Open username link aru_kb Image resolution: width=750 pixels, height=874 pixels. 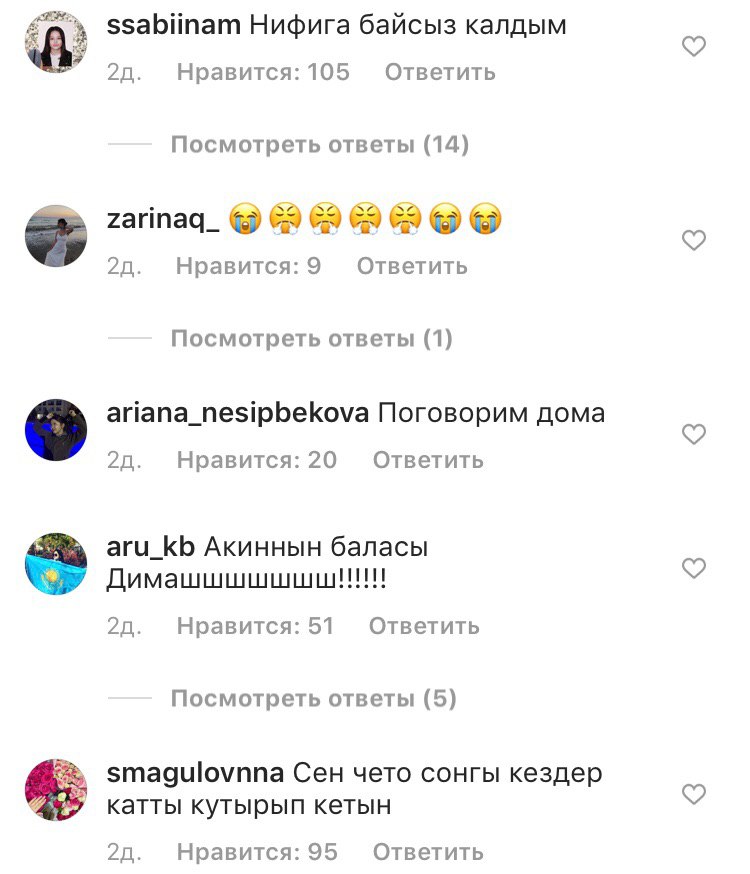pos(150,547)
